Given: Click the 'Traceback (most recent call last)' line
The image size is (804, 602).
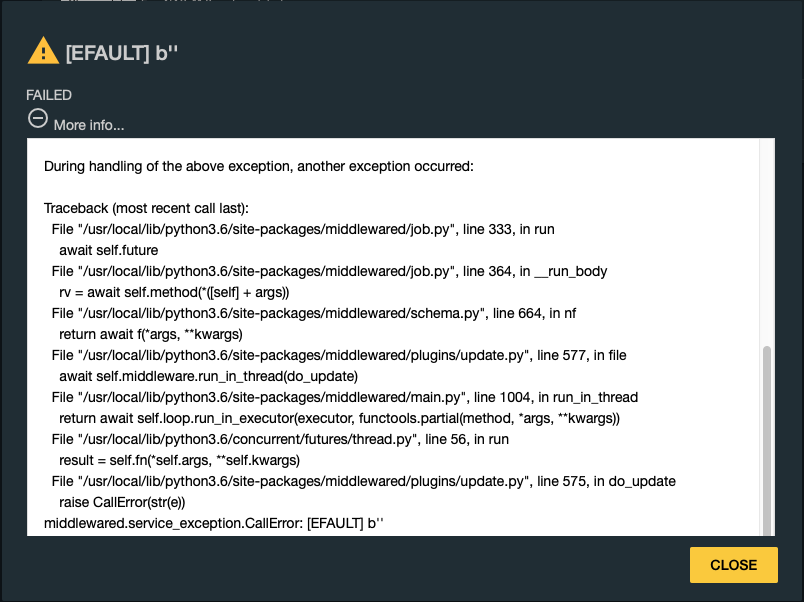Looking at the screenshot, I should pos(146,208).
